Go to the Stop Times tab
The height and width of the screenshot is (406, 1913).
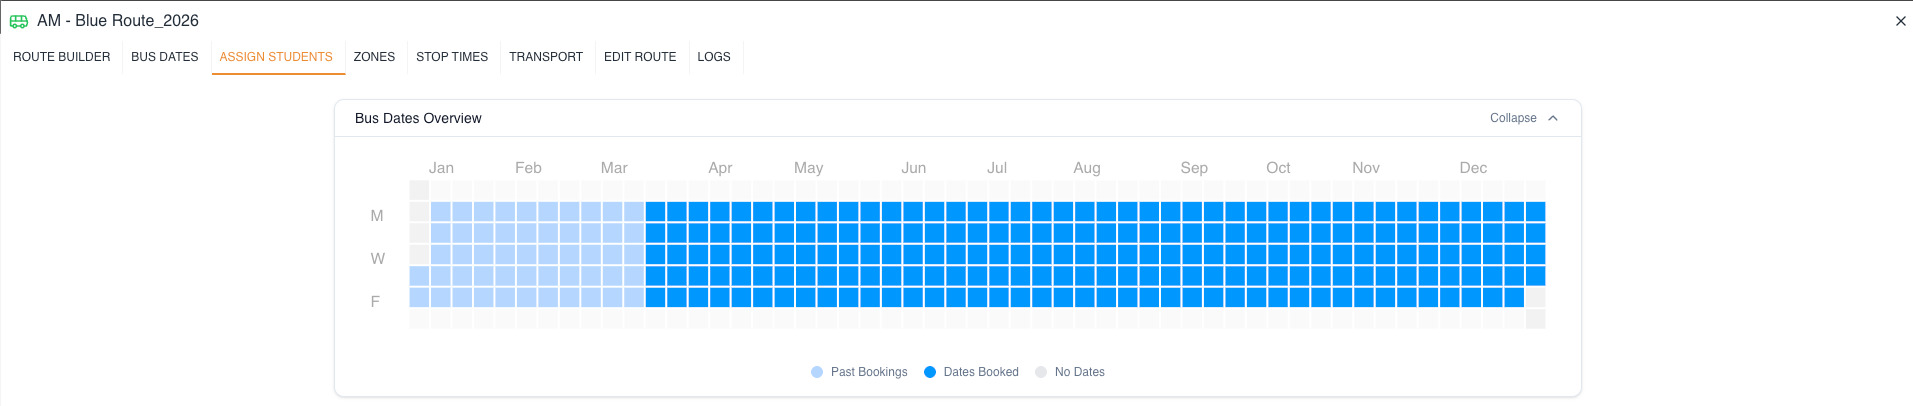pos(452,57)
